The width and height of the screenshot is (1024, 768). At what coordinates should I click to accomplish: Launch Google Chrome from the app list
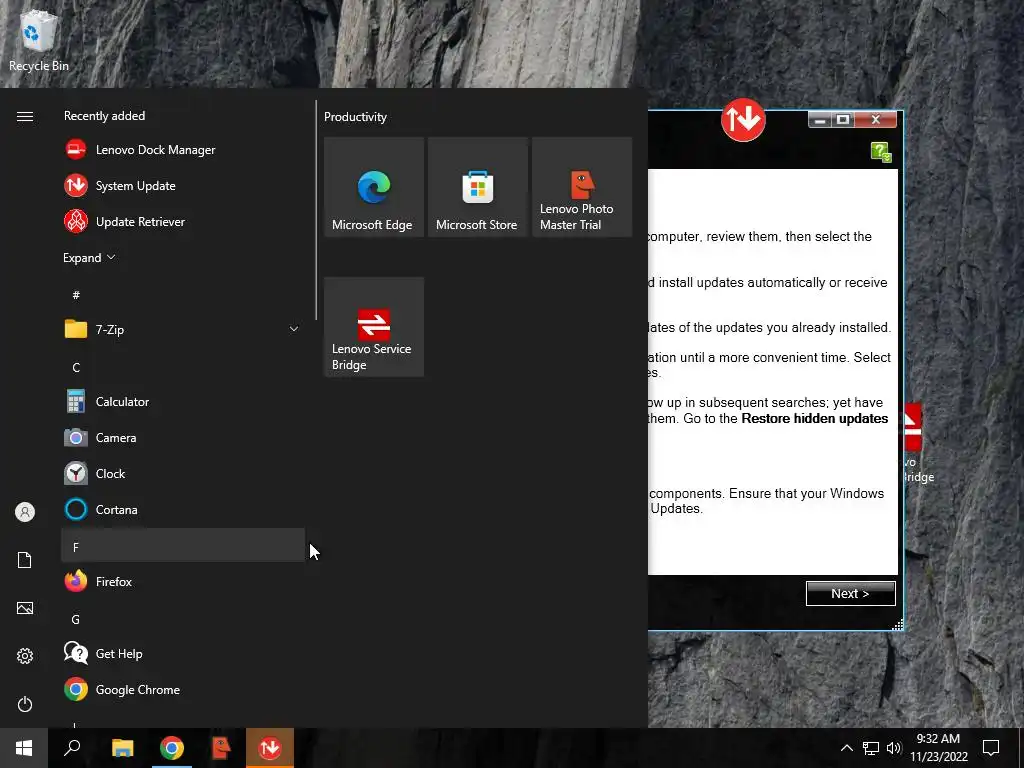[x=183, y=690]
